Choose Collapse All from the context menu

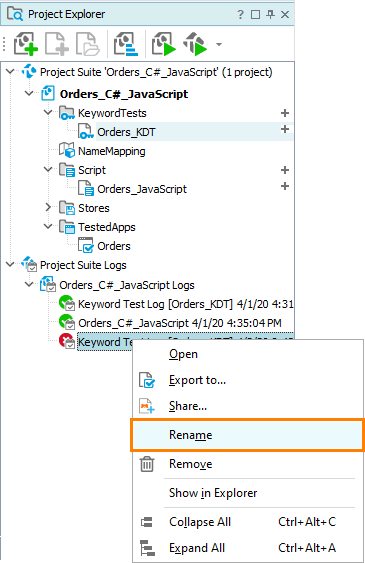click(x=200, y=522)
